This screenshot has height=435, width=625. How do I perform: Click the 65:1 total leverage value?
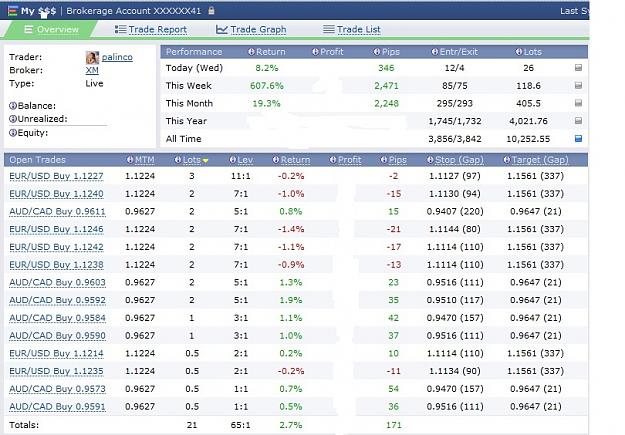pos(241,425)
